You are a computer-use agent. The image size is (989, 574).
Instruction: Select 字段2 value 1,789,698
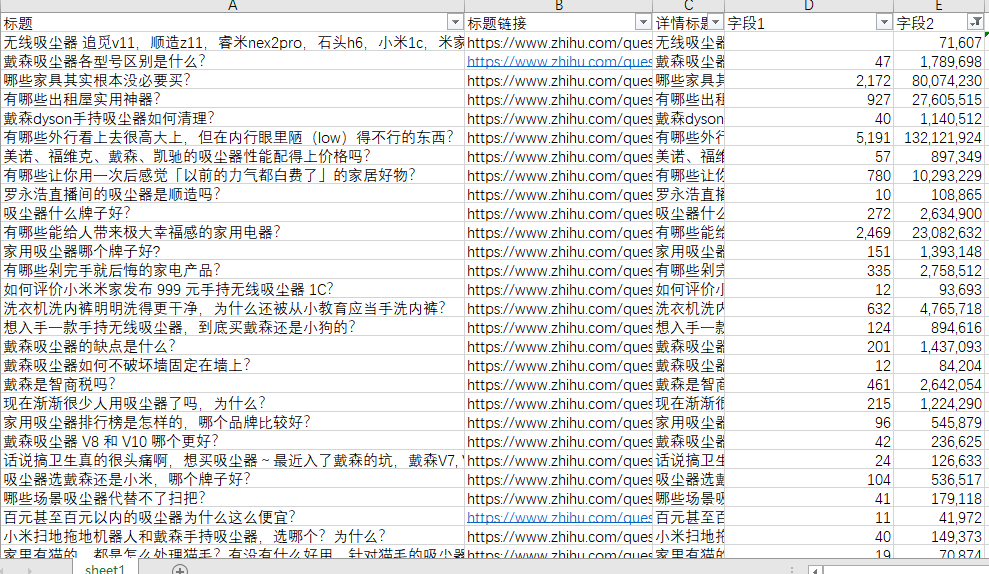pos(939,62)
